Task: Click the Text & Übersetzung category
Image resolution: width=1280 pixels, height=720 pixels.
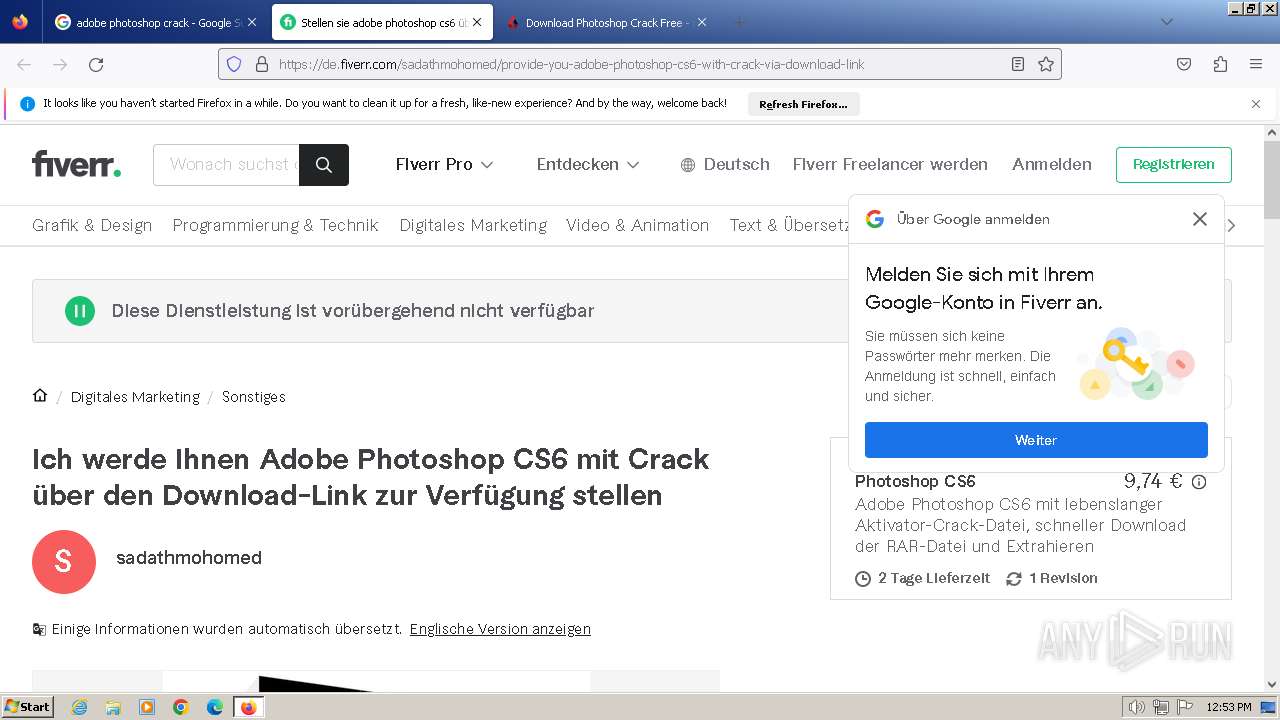Action: point(789,225)
